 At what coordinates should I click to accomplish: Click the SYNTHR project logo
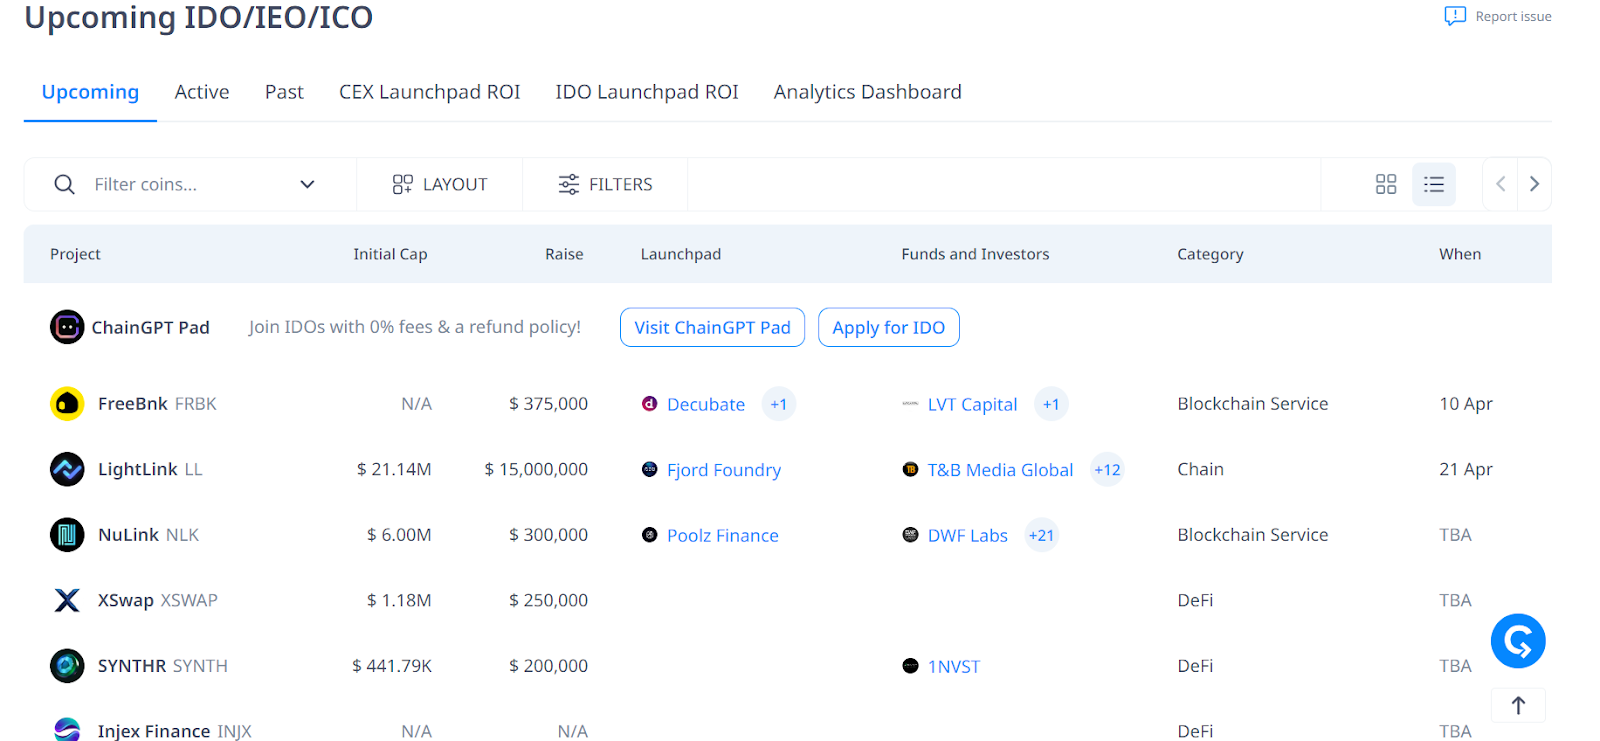pos(67,666)
